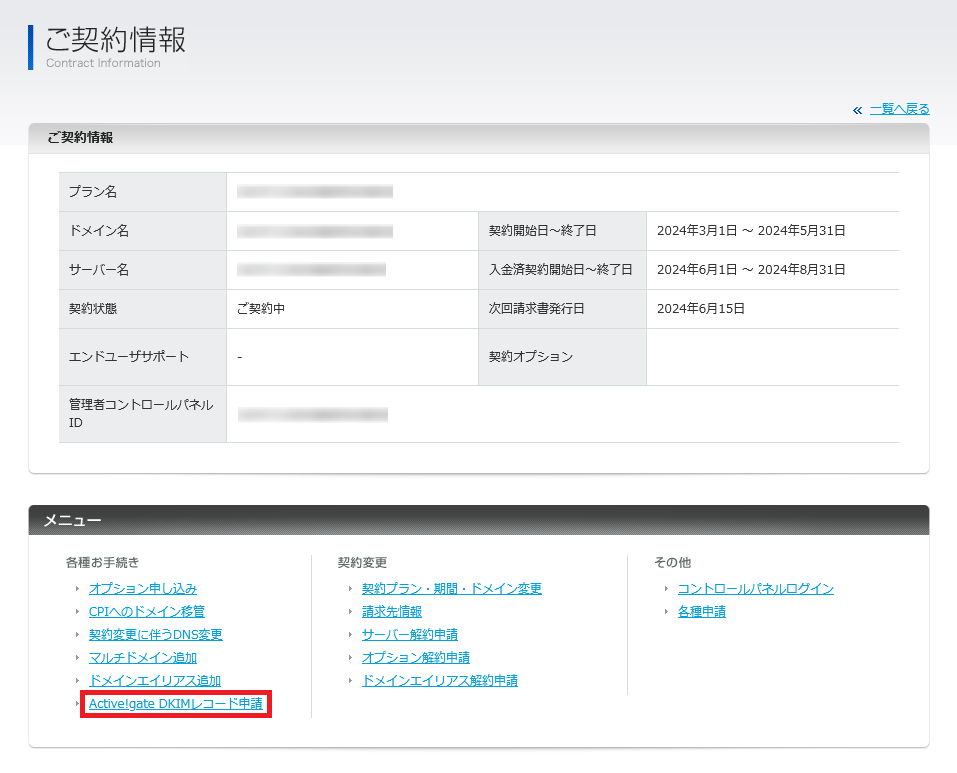Open サーバー解約申請 link
This screenshot has width=957, height=773.
(x=409, y=635)
